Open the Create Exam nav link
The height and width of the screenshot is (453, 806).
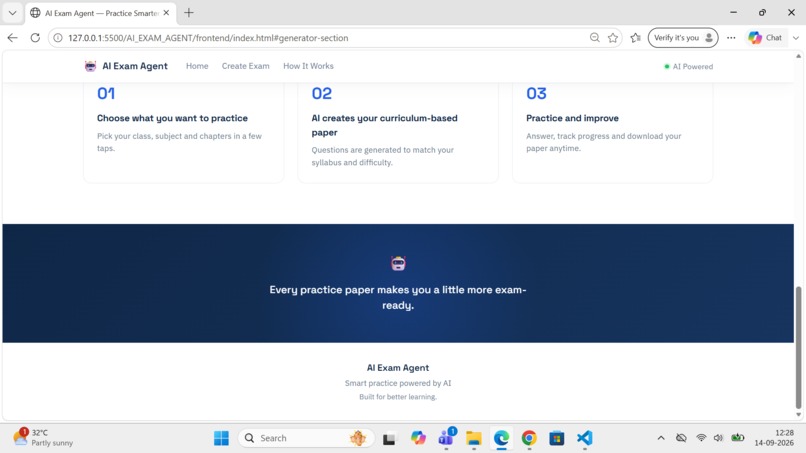click(x=245, y=66)
